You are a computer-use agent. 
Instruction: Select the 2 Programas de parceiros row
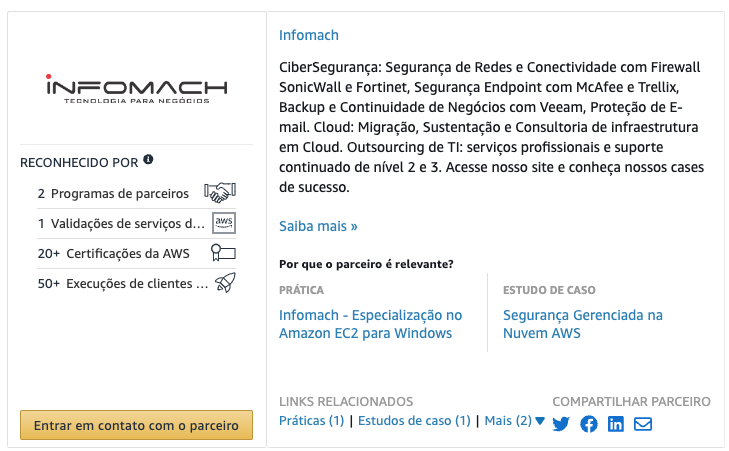[137, 193]
